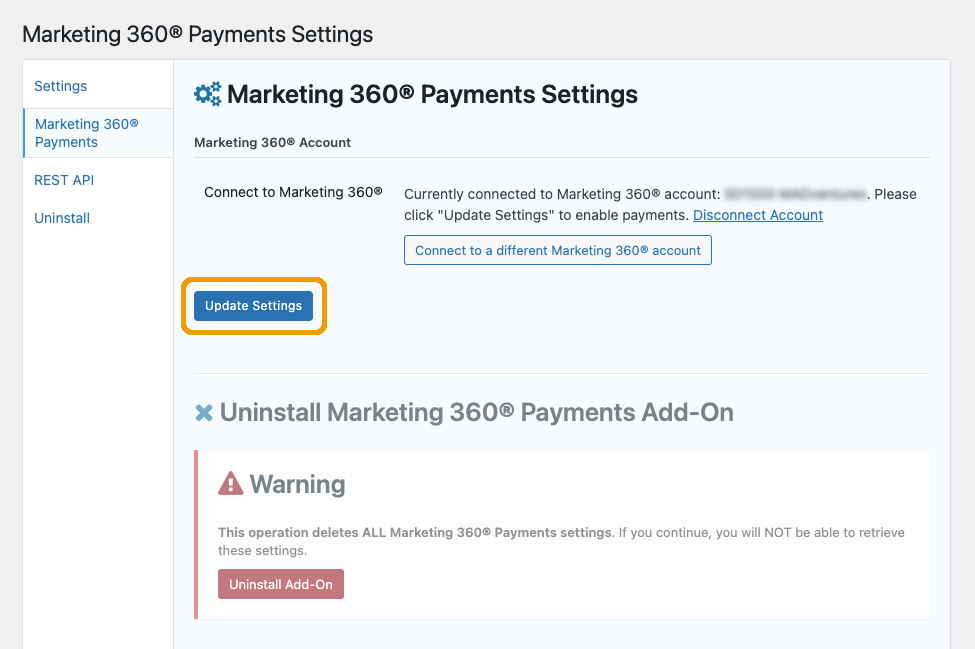Click the 'Uninstall Marketing 360® Payments Add-On' heading
The image size is (975, 649).
[476, 413]
